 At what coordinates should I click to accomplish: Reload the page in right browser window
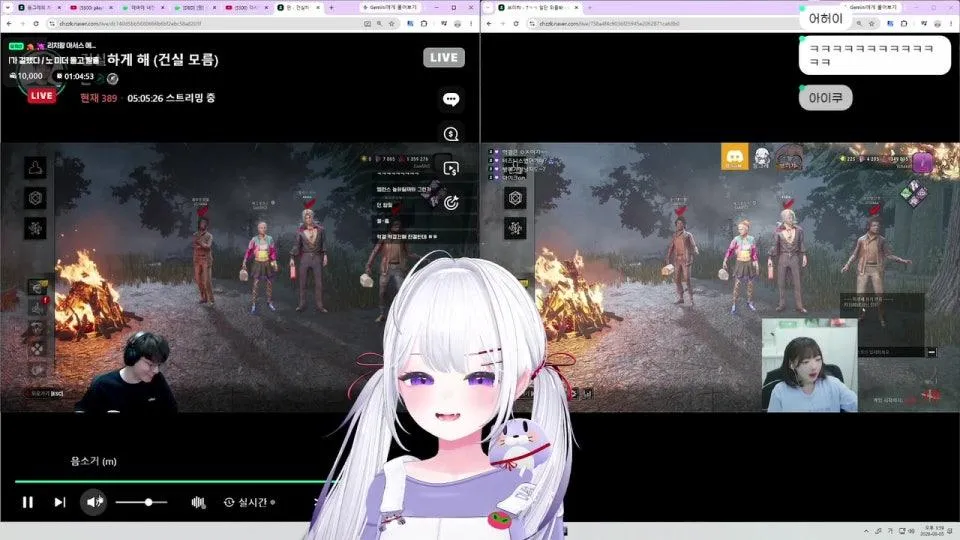(516, 23)
